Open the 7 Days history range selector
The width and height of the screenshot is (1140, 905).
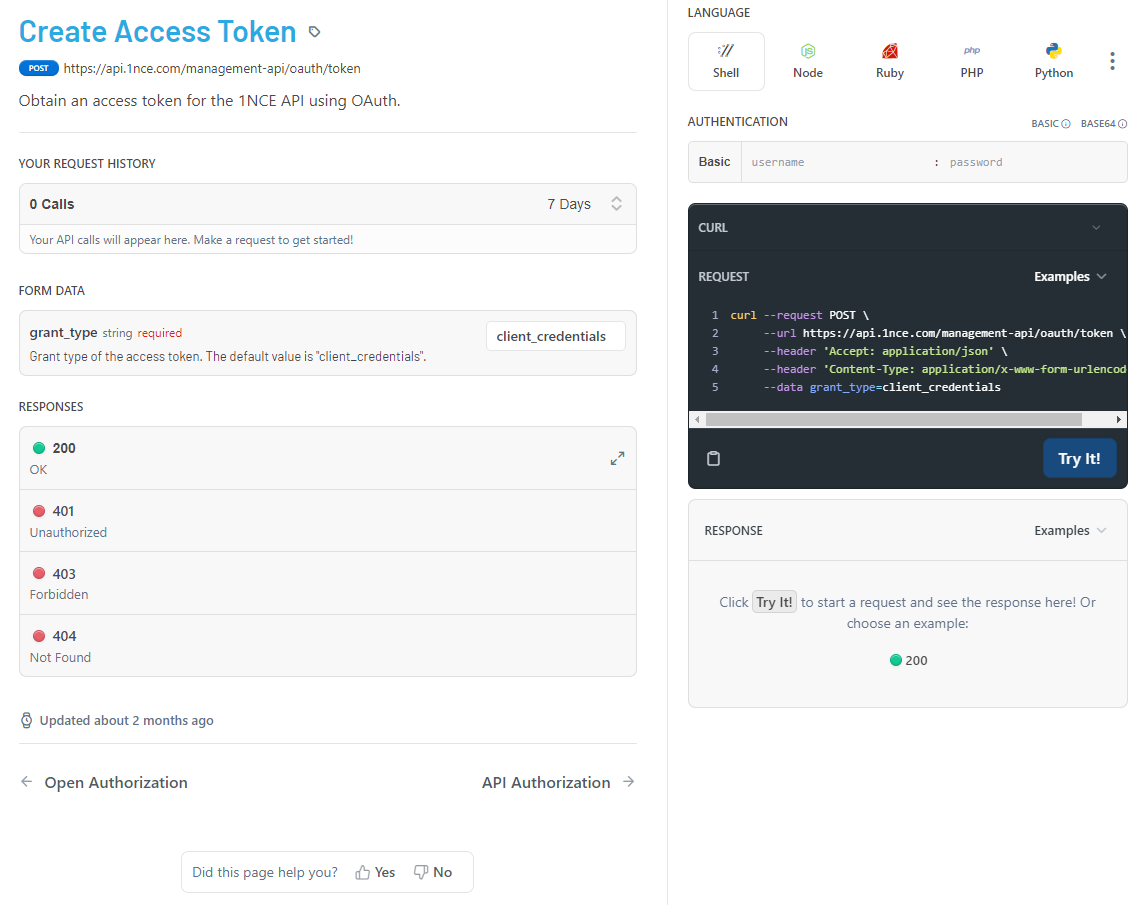tap(585, 204)
